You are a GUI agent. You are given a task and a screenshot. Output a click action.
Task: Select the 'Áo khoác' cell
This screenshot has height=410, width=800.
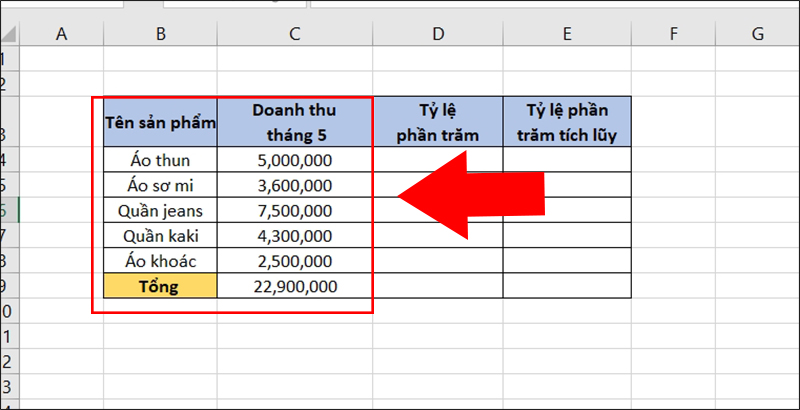click(x=160, y=261)
